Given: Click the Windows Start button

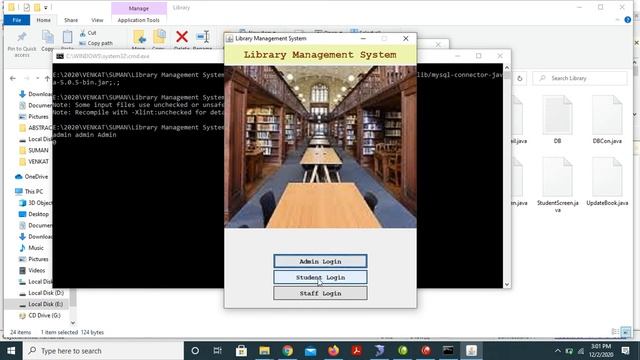Looking at the screenshot, I should (x=11, y=351).
